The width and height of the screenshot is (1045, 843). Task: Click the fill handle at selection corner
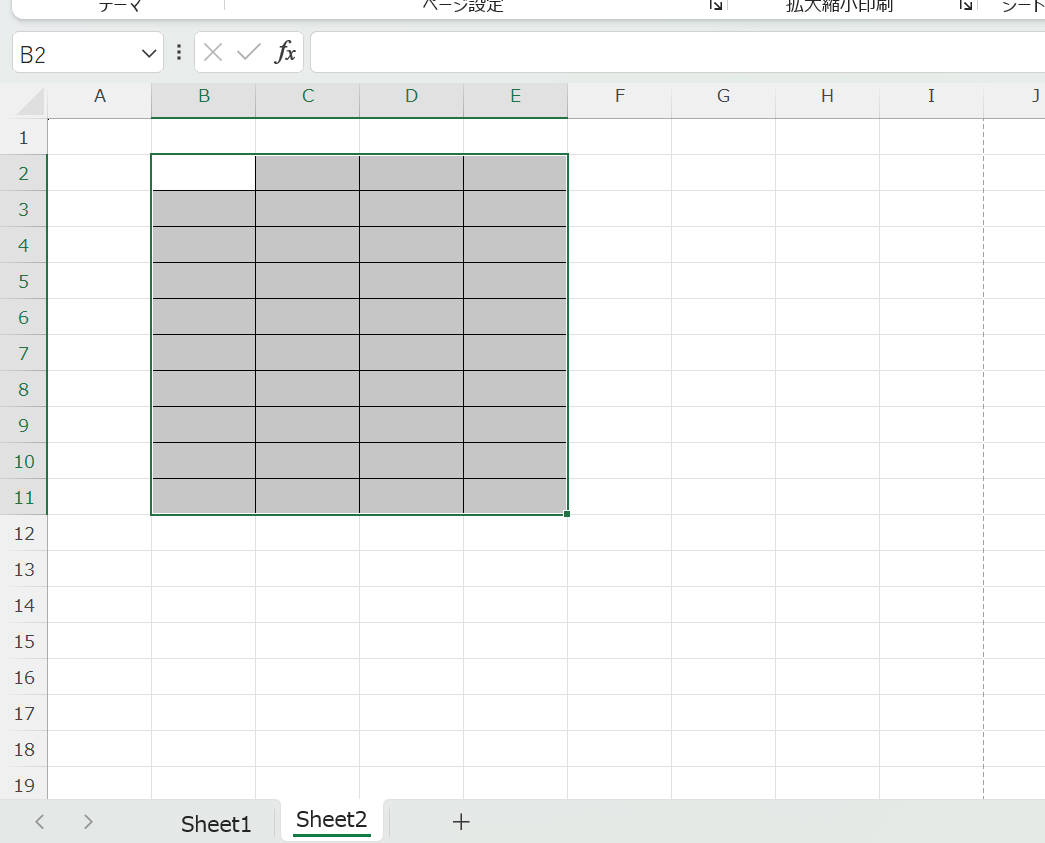pos(567,514)
